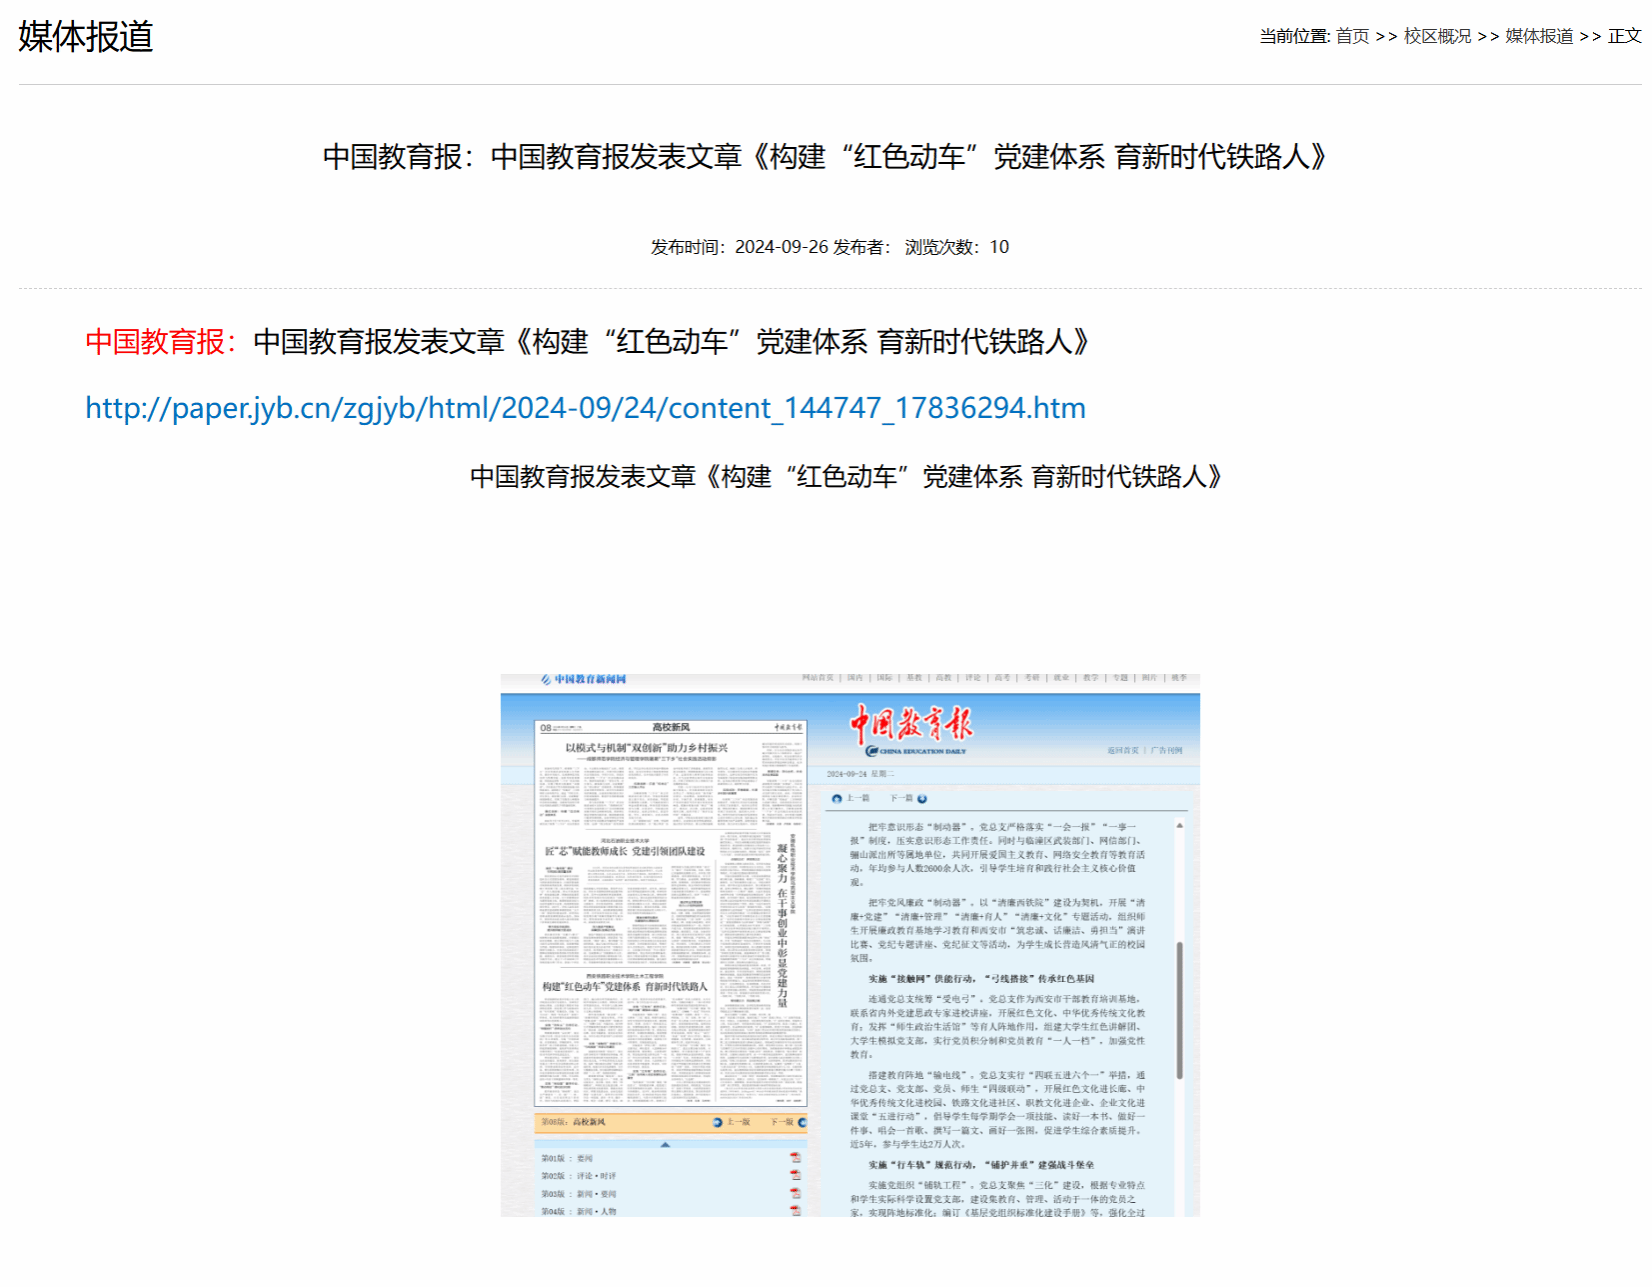Click the 当前位置 label
Screen dimensions: 1652x1287
[1294, 36]
